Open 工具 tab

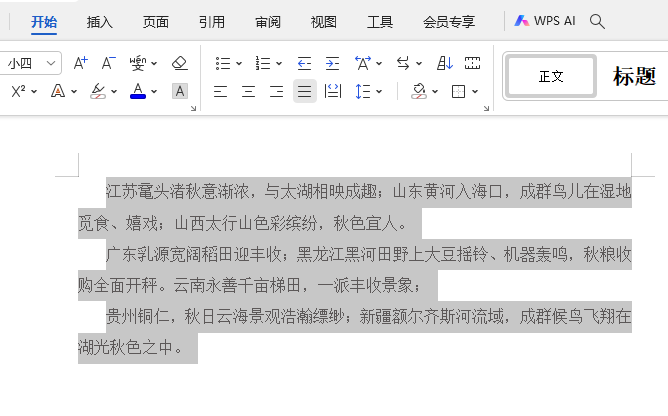point(380,21)
